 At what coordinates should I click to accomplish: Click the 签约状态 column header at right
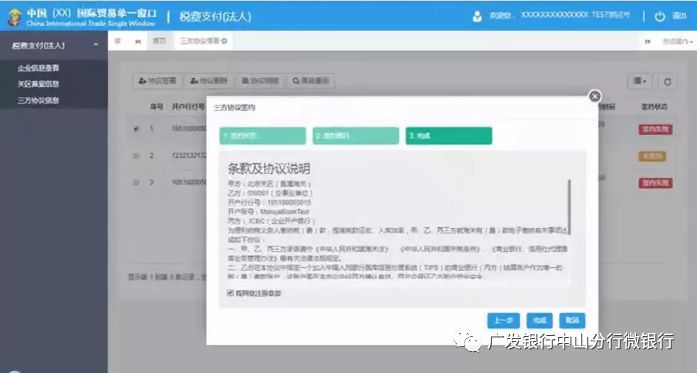(x=654, y=107)
